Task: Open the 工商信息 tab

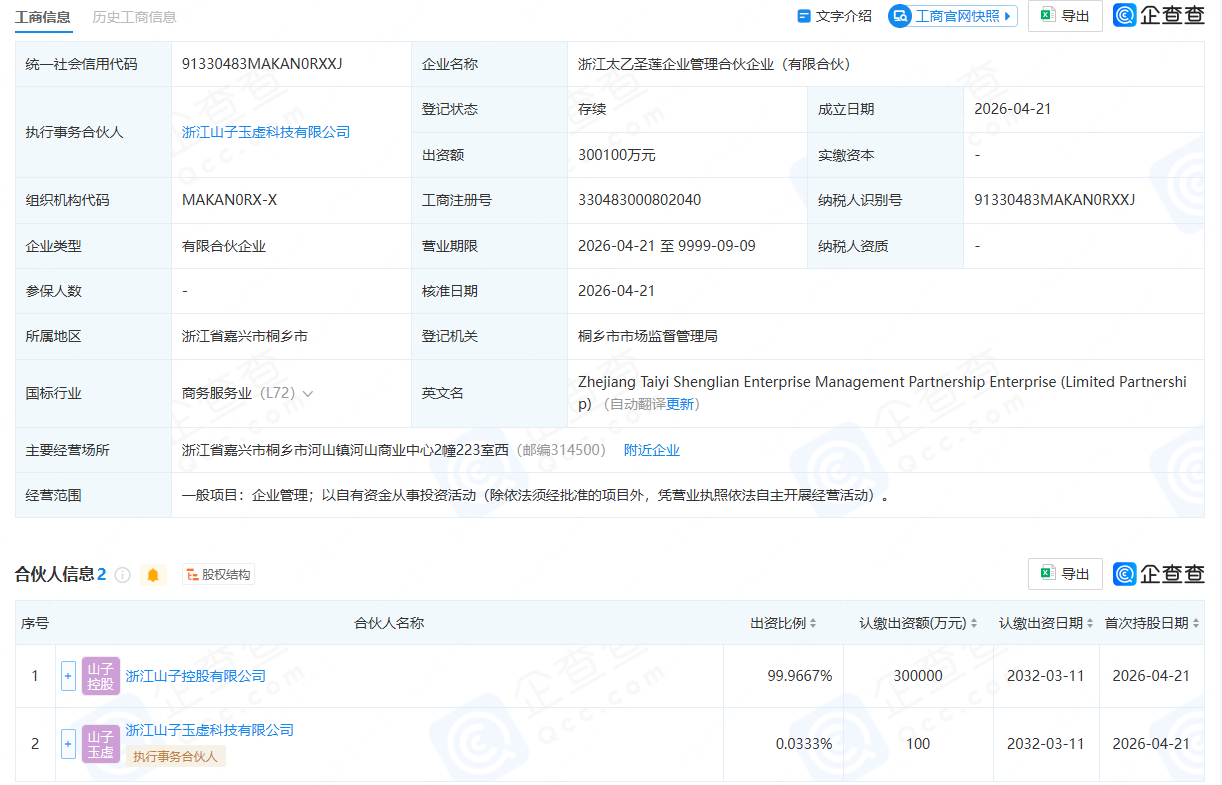Action: click(x=43, y=16)
